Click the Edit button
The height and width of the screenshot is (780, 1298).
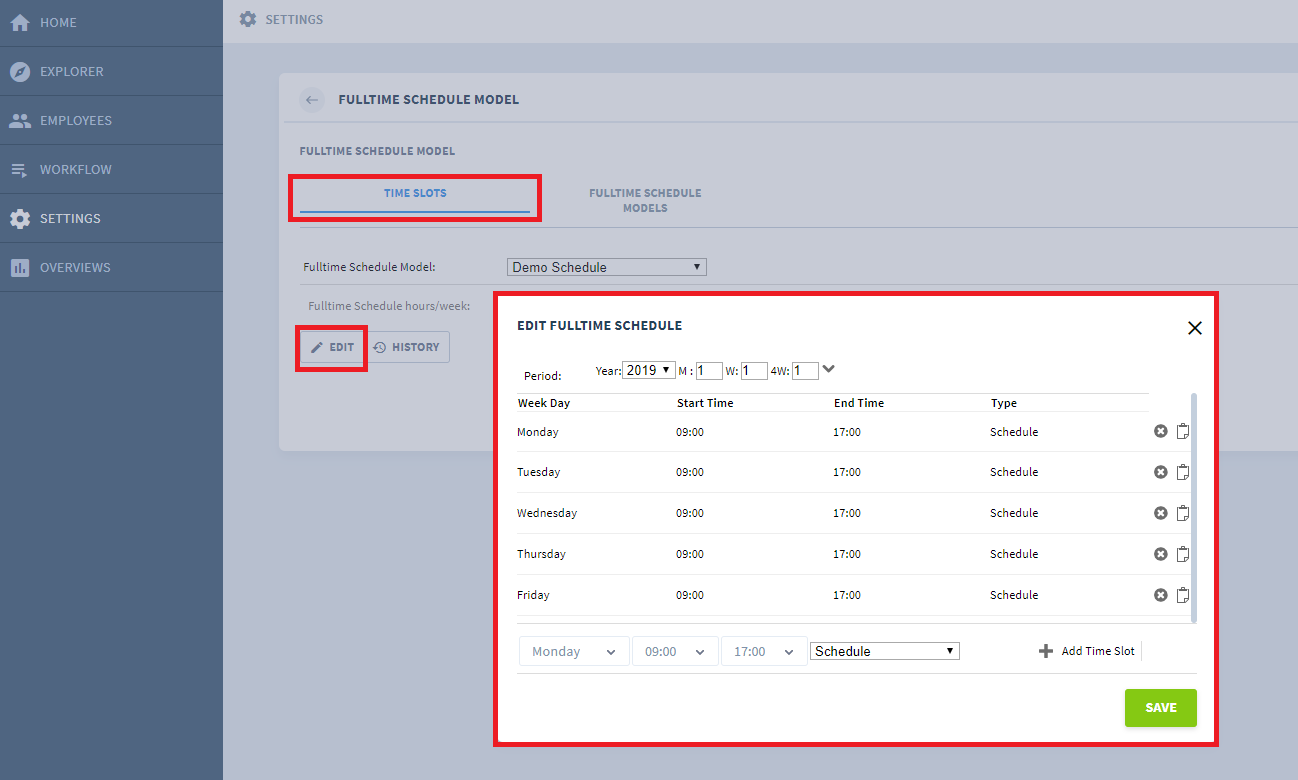click(x=332, y=347)
